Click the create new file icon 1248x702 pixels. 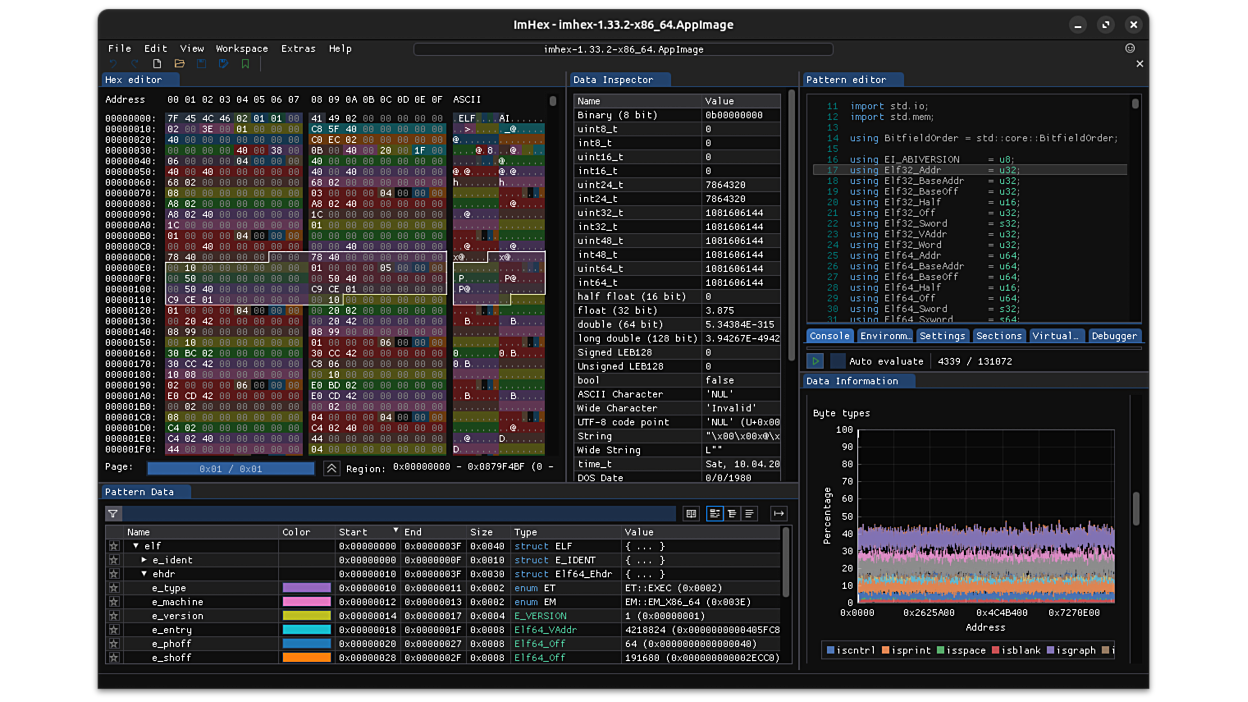pos(157,64)
